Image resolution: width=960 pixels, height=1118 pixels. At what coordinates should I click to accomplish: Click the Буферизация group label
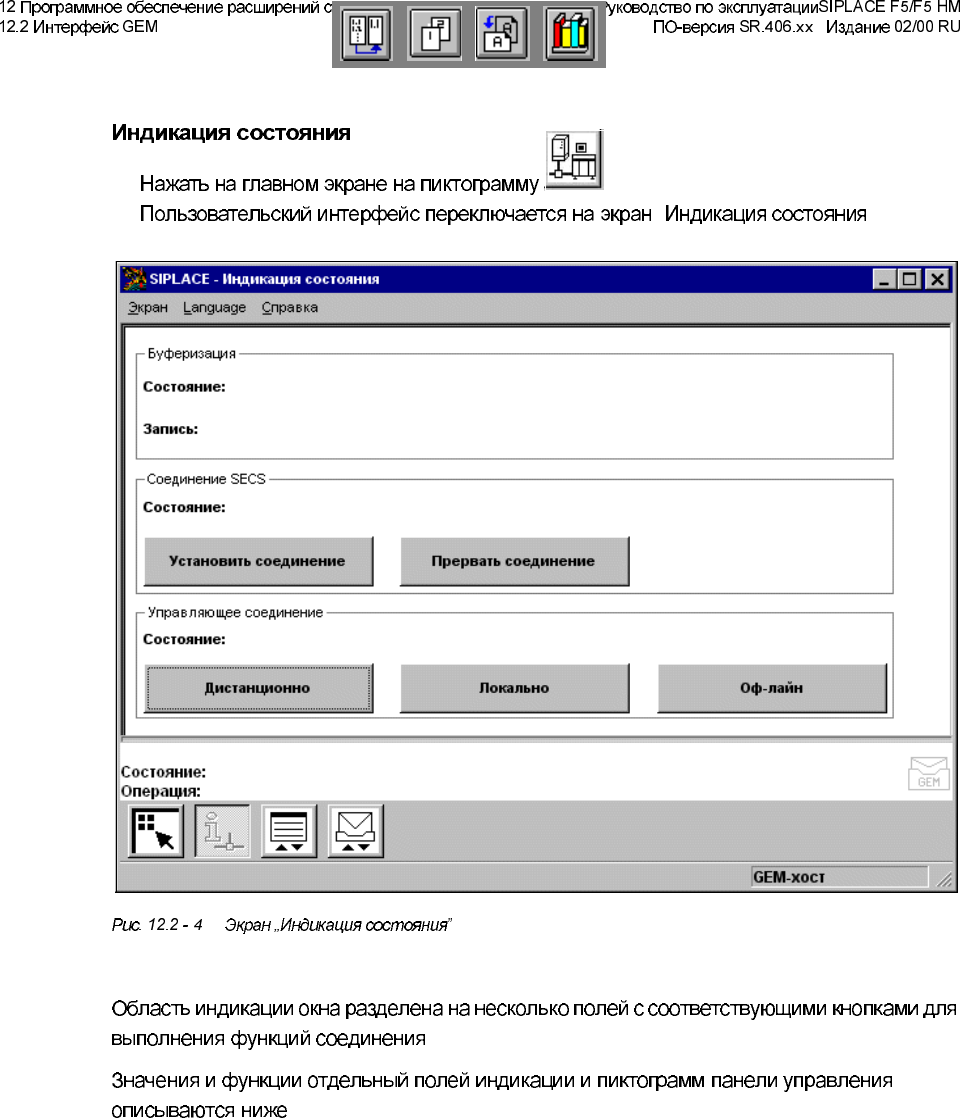(x=191, y=354)
